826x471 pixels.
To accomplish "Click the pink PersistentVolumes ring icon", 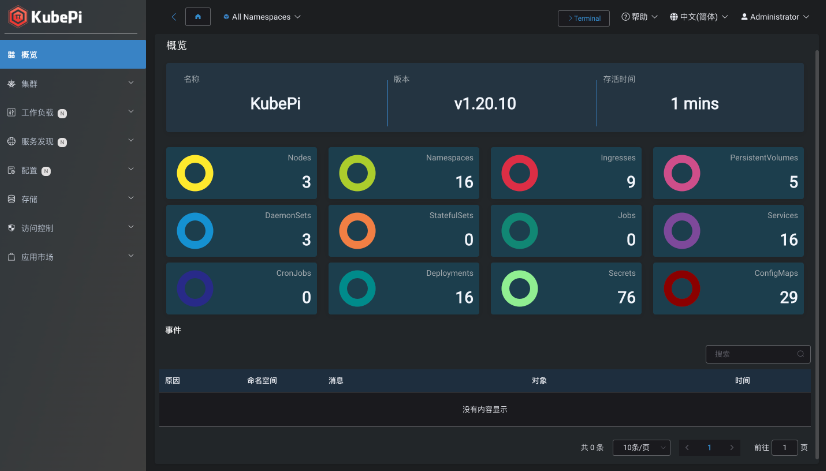I will pos(682,173).
